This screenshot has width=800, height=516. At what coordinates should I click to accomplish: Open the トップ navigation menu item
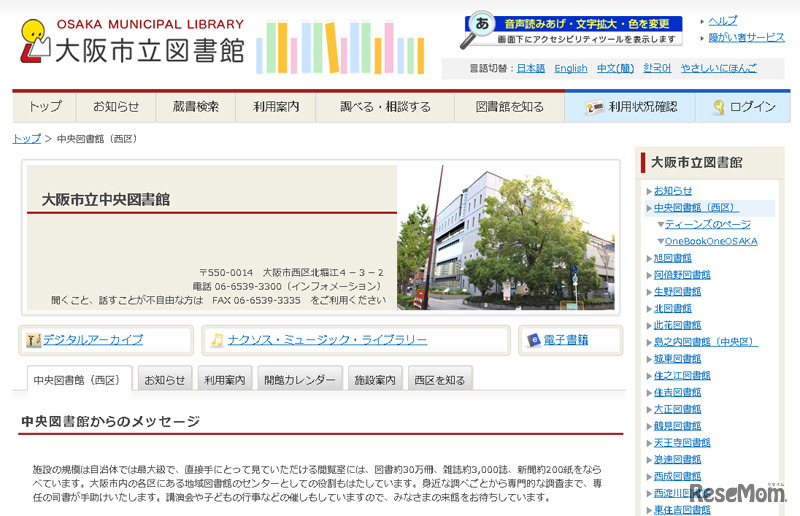45,107
